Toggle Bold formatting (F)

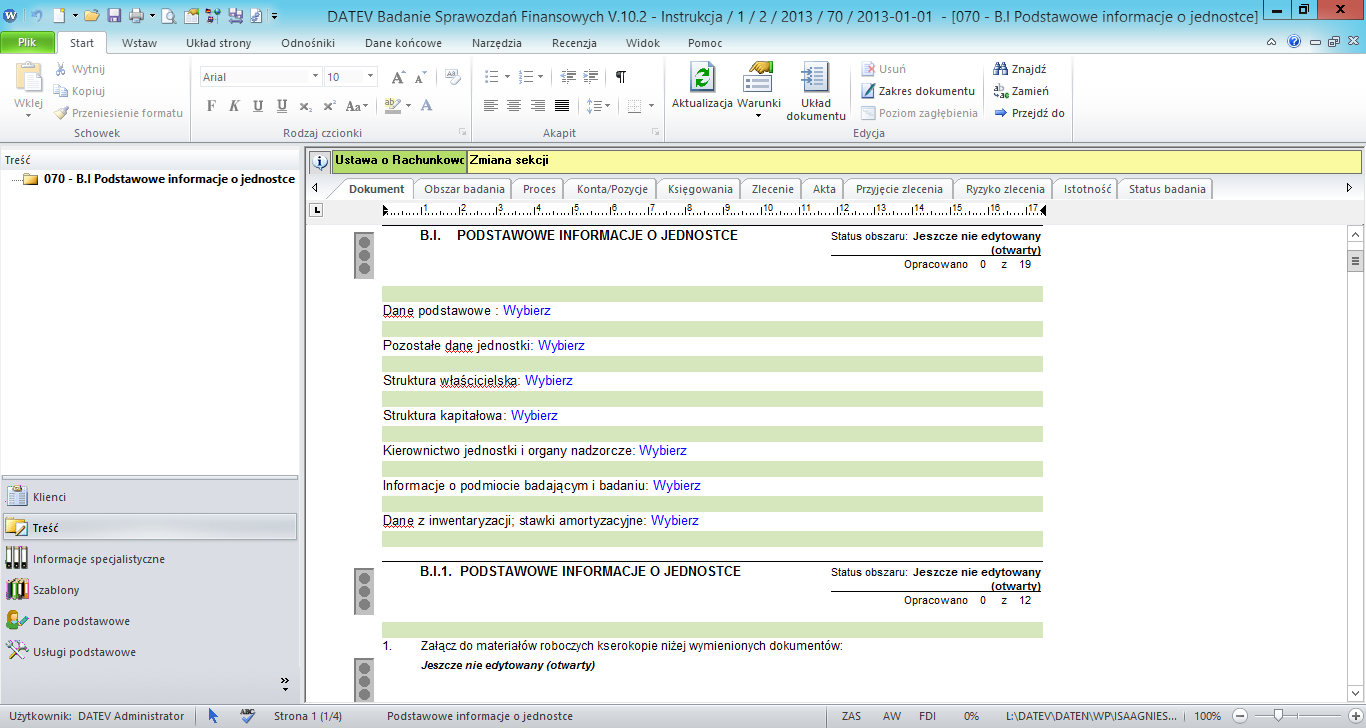pyautogui.click(x=211, y=106)
